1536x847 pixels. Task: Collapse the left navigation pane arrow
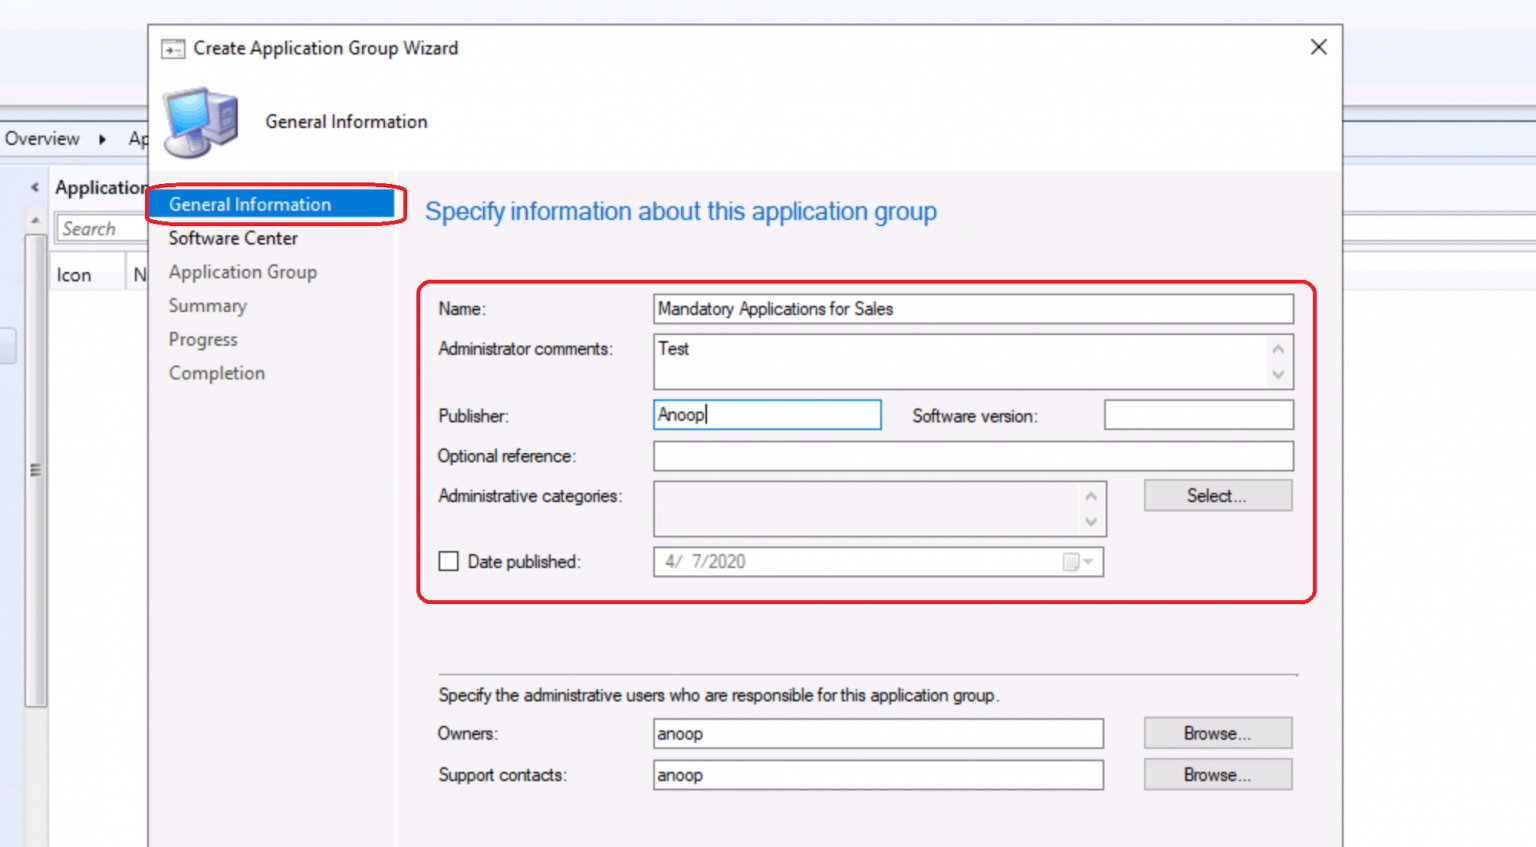[x=35, y=187]
